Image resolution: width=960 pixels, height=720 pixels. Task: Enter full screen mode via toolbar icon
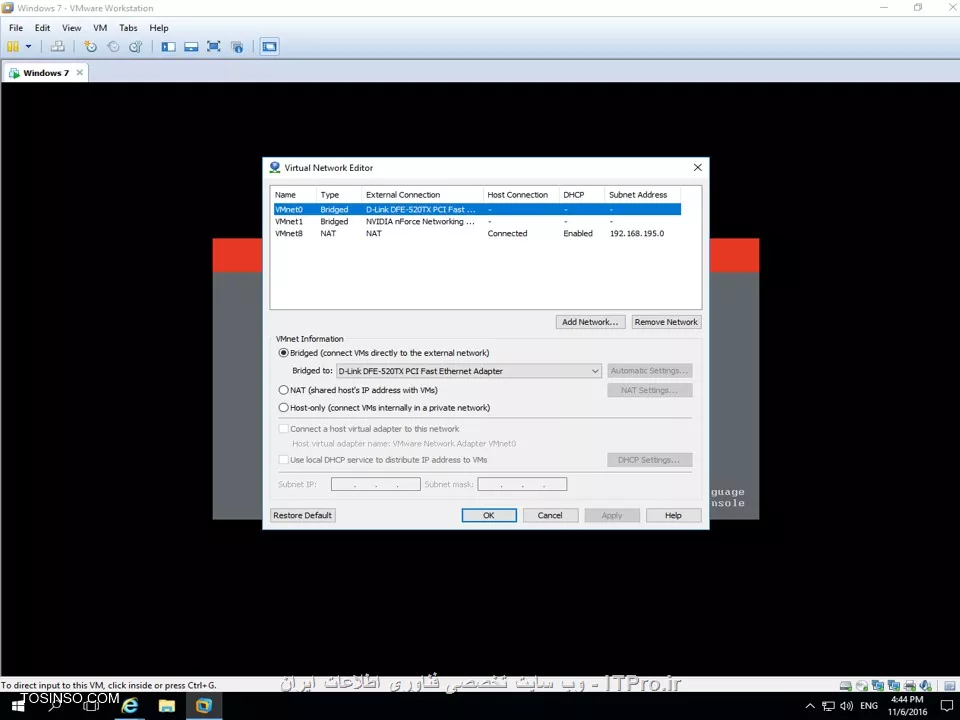214,47
